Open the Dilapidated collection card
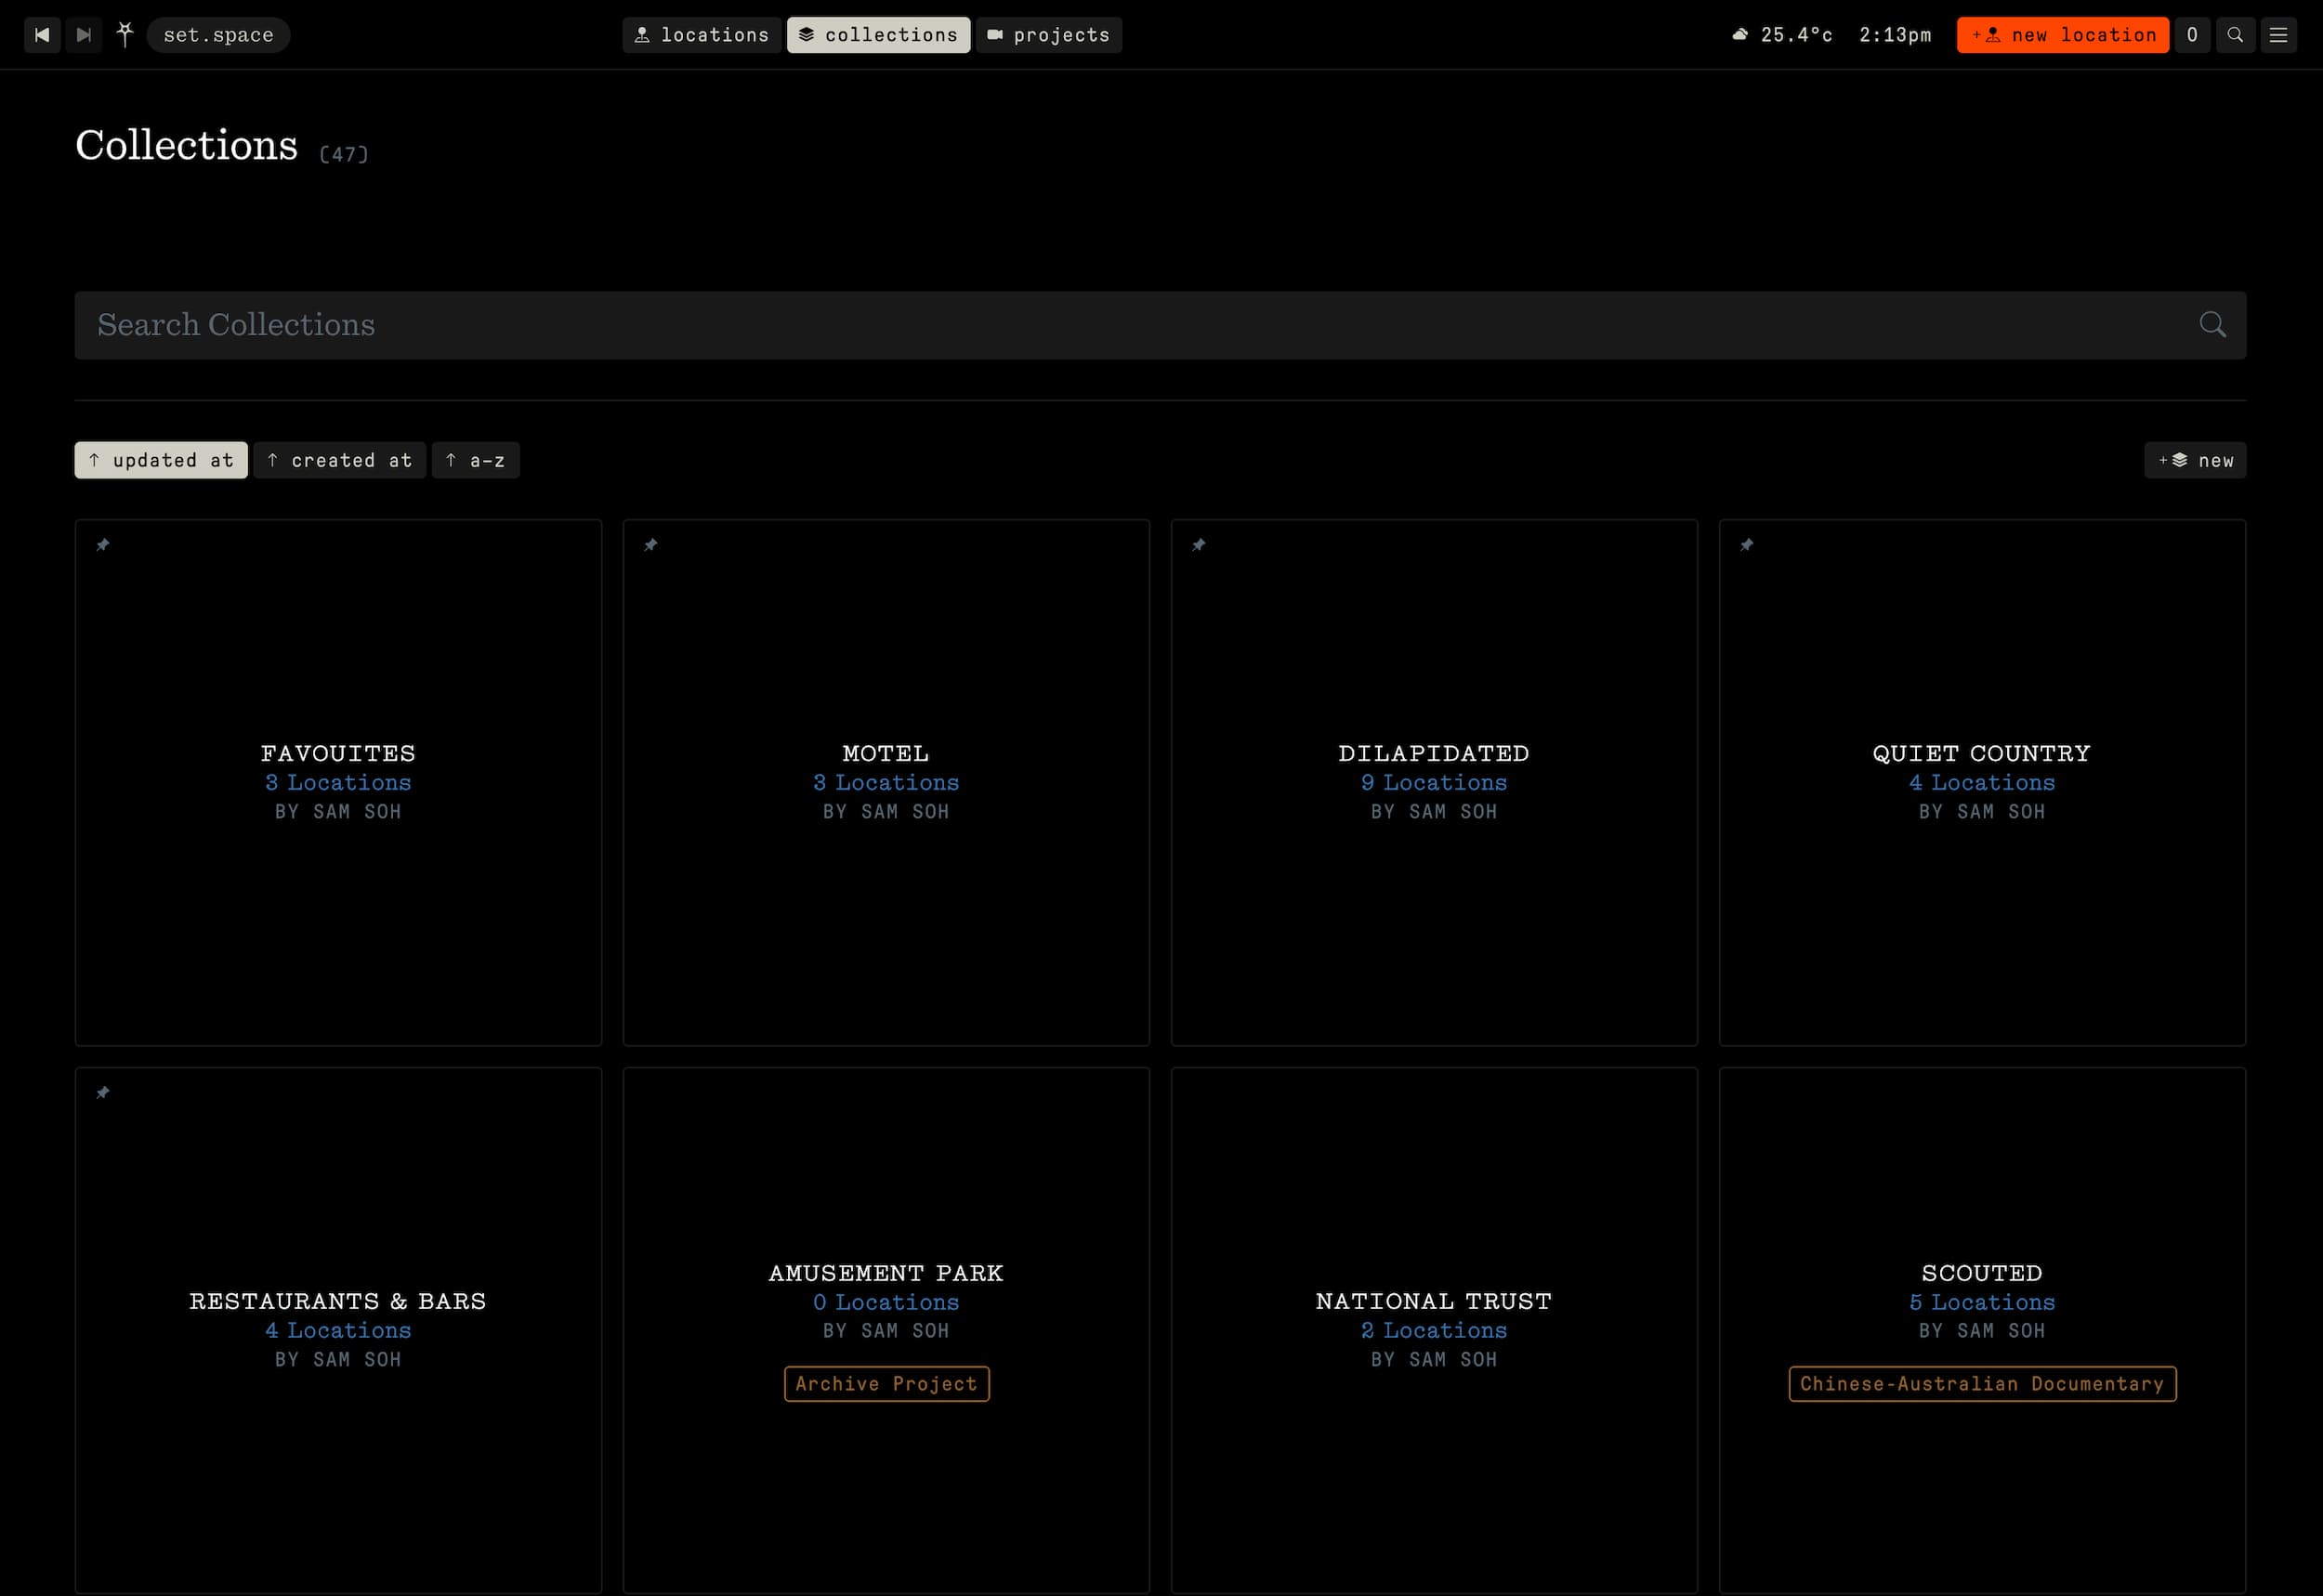2323x1596 pixels. point(1433,781)
